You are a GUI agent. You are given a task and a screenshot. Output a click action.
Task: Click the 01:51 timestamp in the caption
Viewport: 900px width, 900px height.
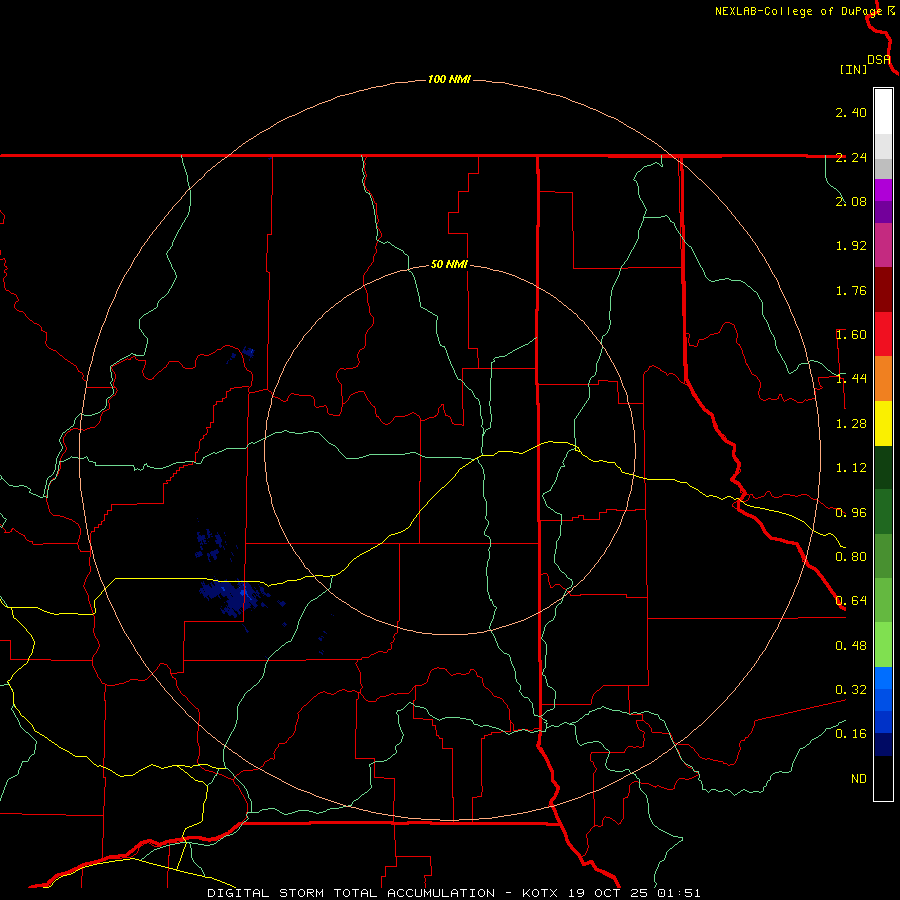click(679, 893)
